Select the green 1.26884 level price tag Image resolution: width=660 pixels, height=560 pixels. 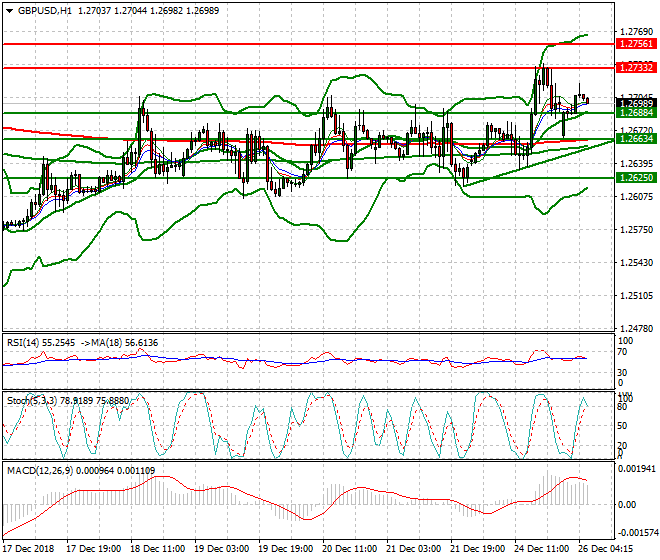(x=637, y=113)
